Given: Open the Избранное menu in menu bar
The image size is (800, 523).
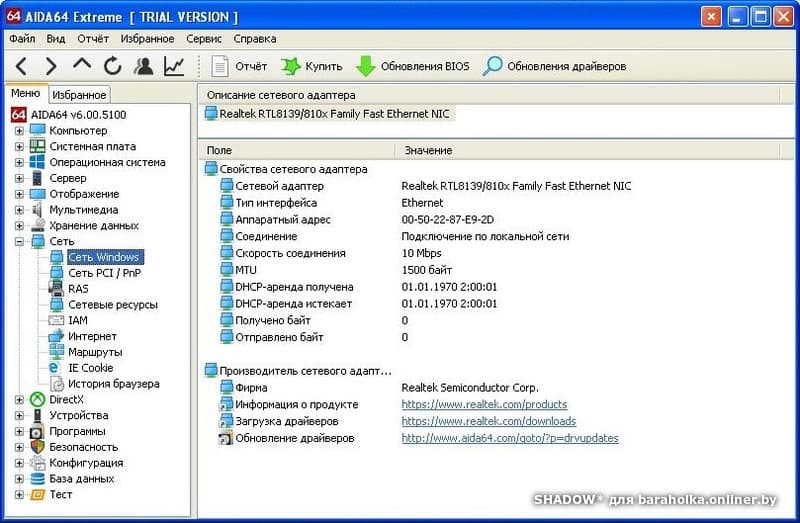Looking at the screenshot, I should pos(147,39).
